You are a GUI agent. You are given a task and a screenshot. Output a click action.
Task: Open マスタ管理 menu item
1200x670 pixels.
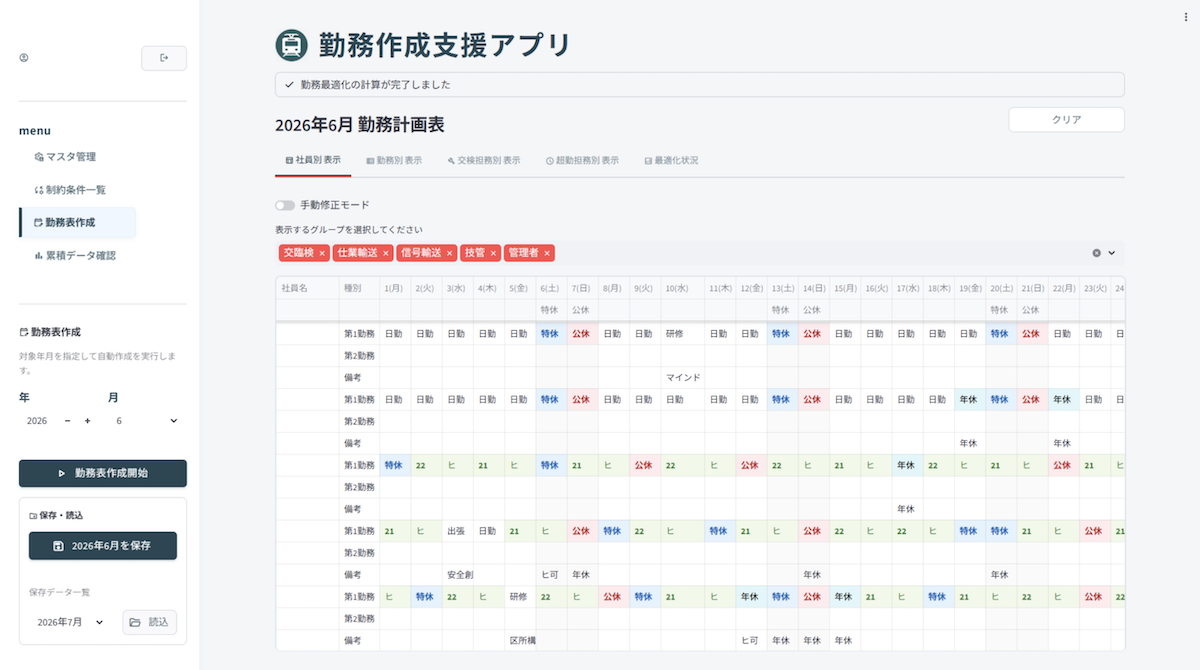pyautogui.click(x=78, y=157)
